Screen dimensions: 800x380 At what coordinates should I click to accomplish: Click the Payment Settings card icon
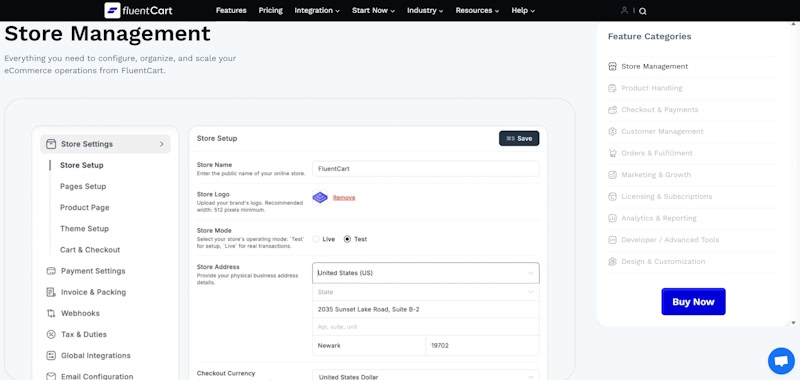click(x=51, y=271)
